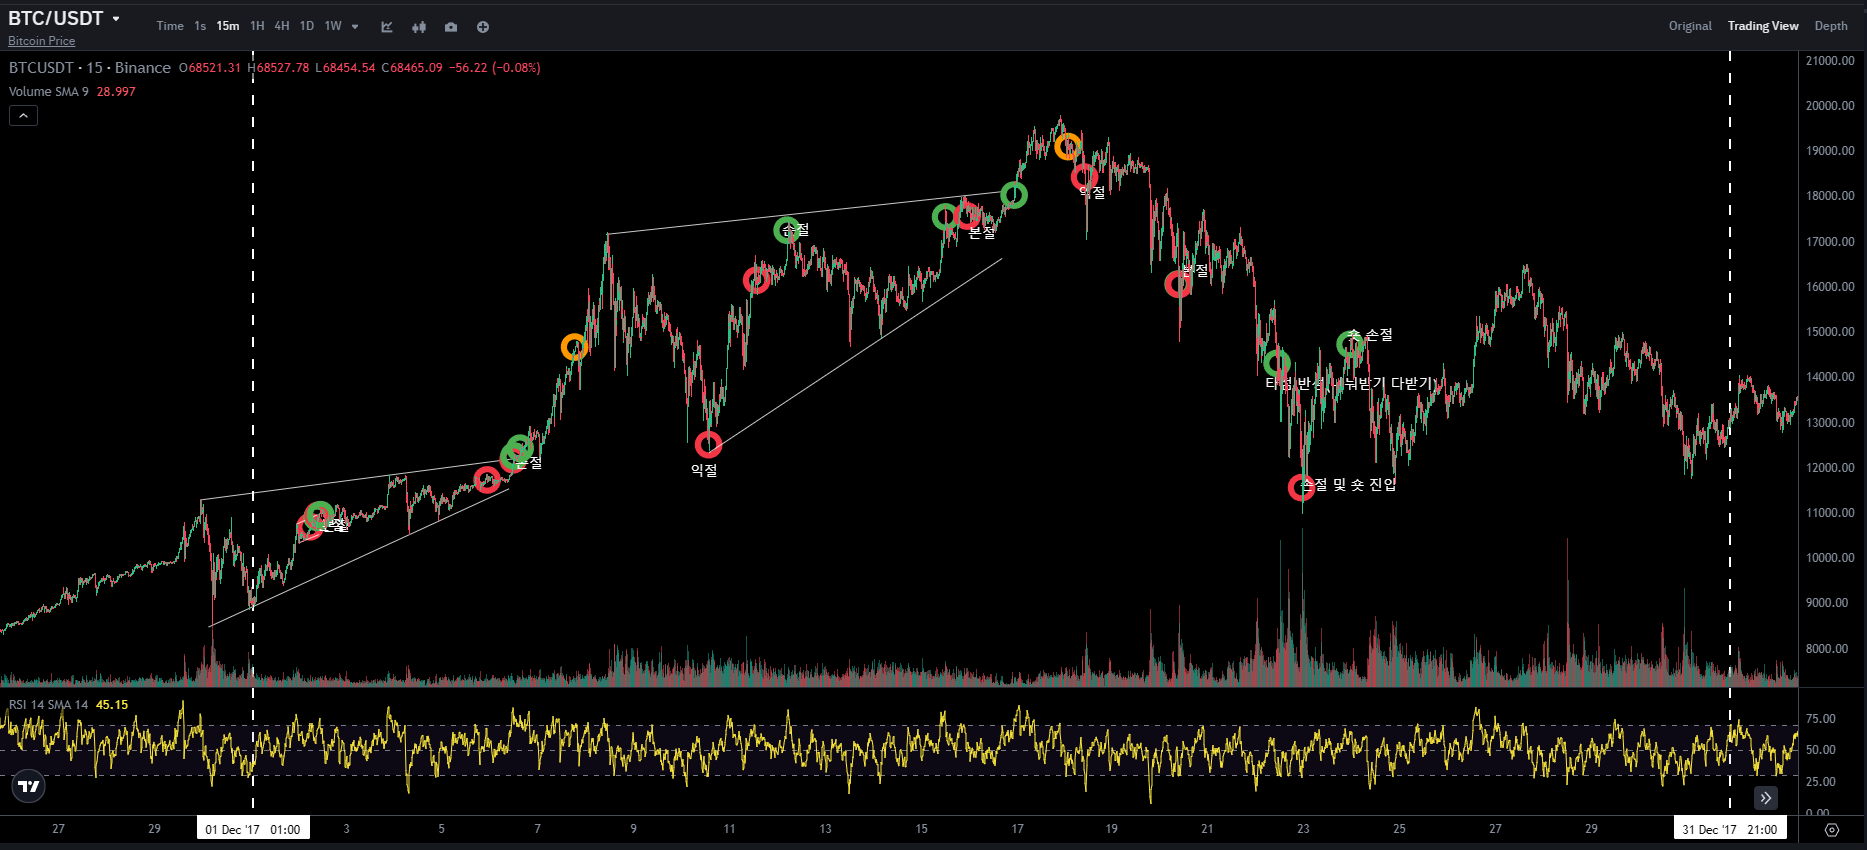The image size is (1867, 850).
Task: Select the 1s interval
Action: click(200, 26)
